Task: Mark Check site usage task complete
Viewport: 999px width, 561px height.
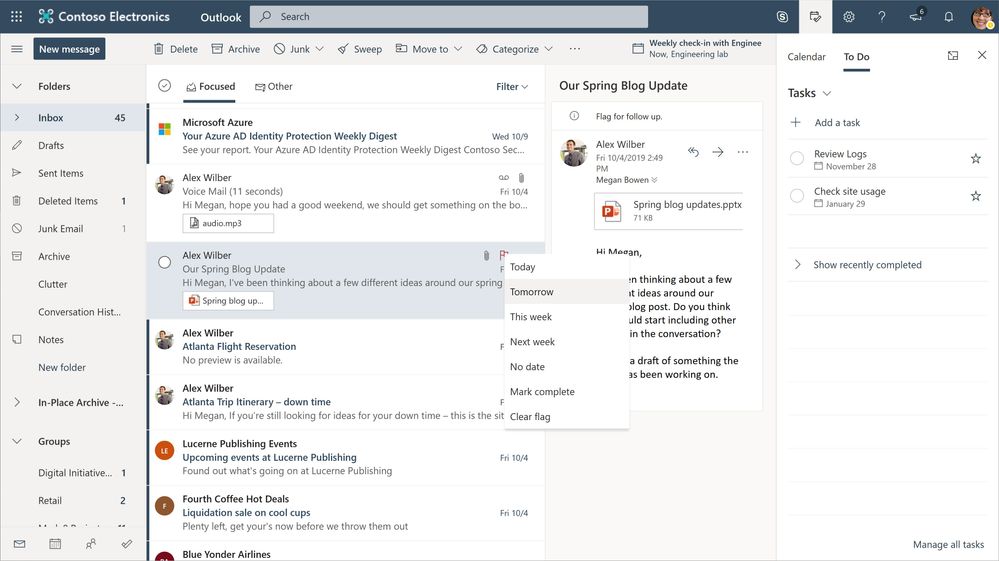Action: point(796,196)
